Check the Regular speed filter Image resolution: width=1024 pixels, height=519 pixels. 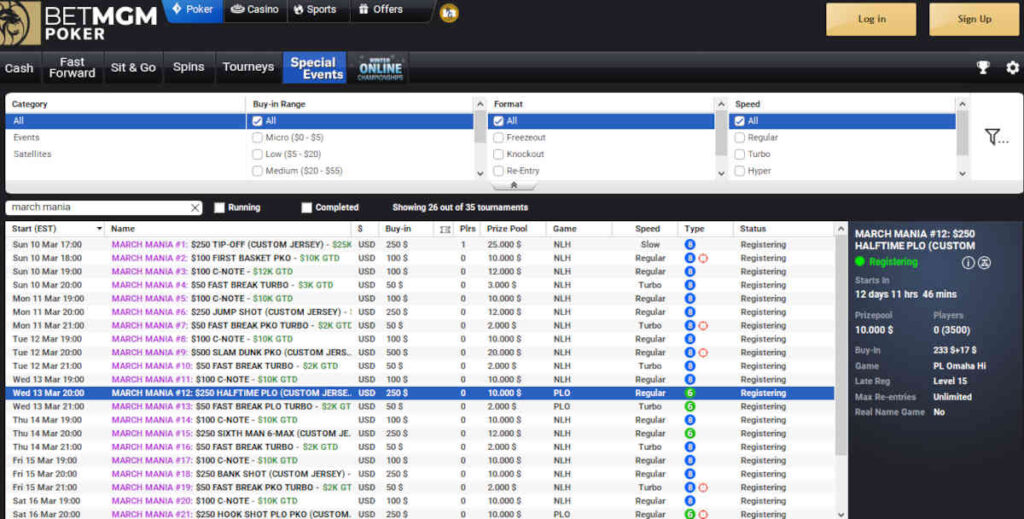point(739,138)
